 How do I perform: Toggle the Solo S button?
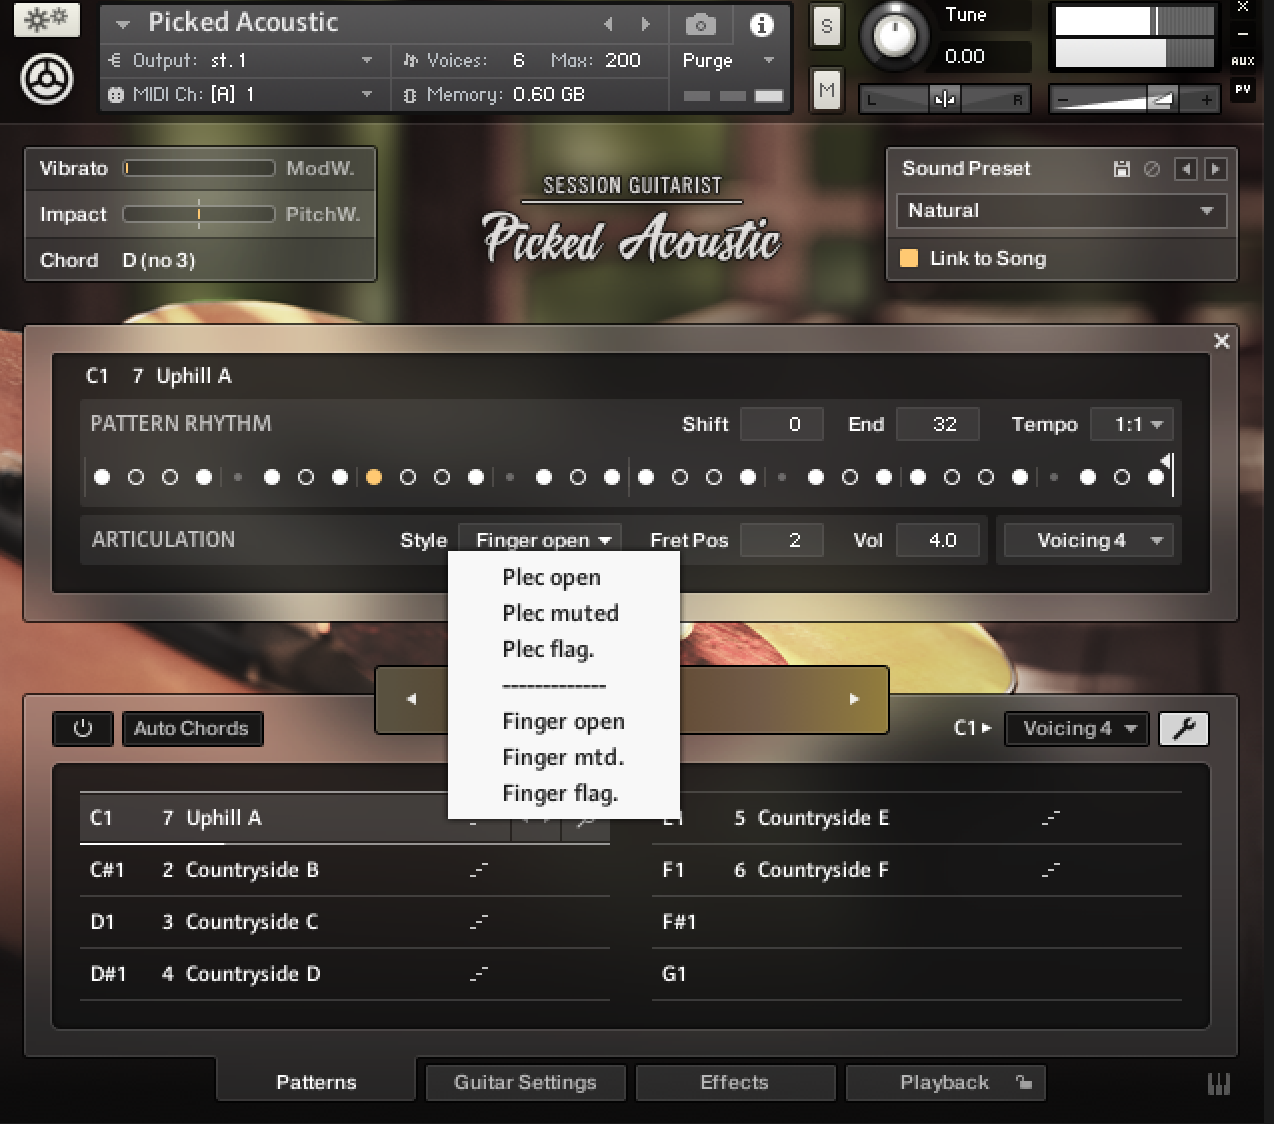pos(826,27)
